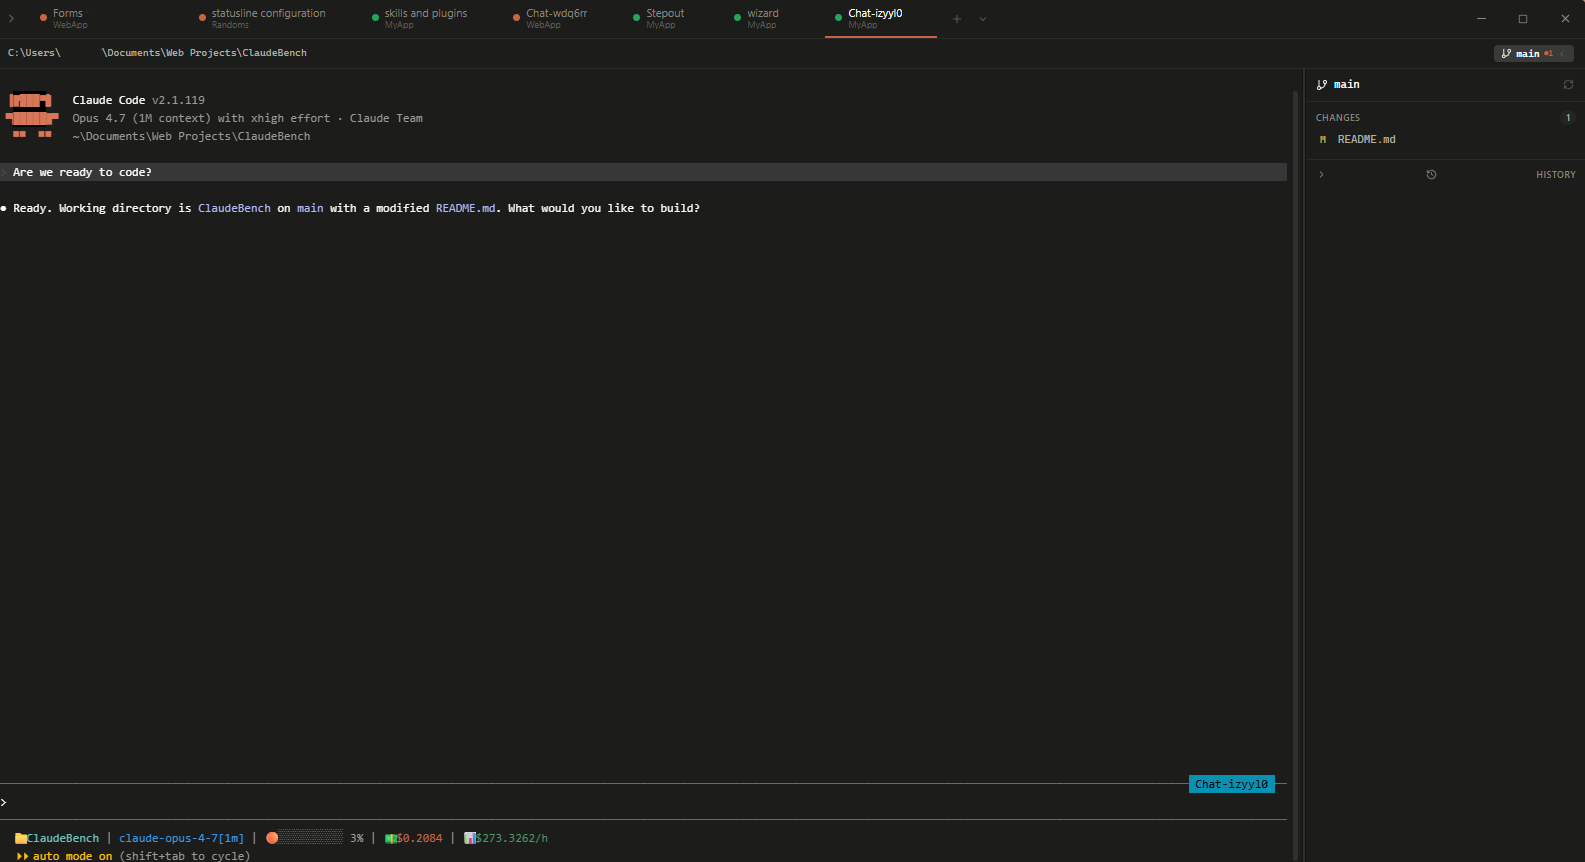Open the wizard tab
Image resolution: width=1585 pixels, height=862 pixels.
point(756,18)
